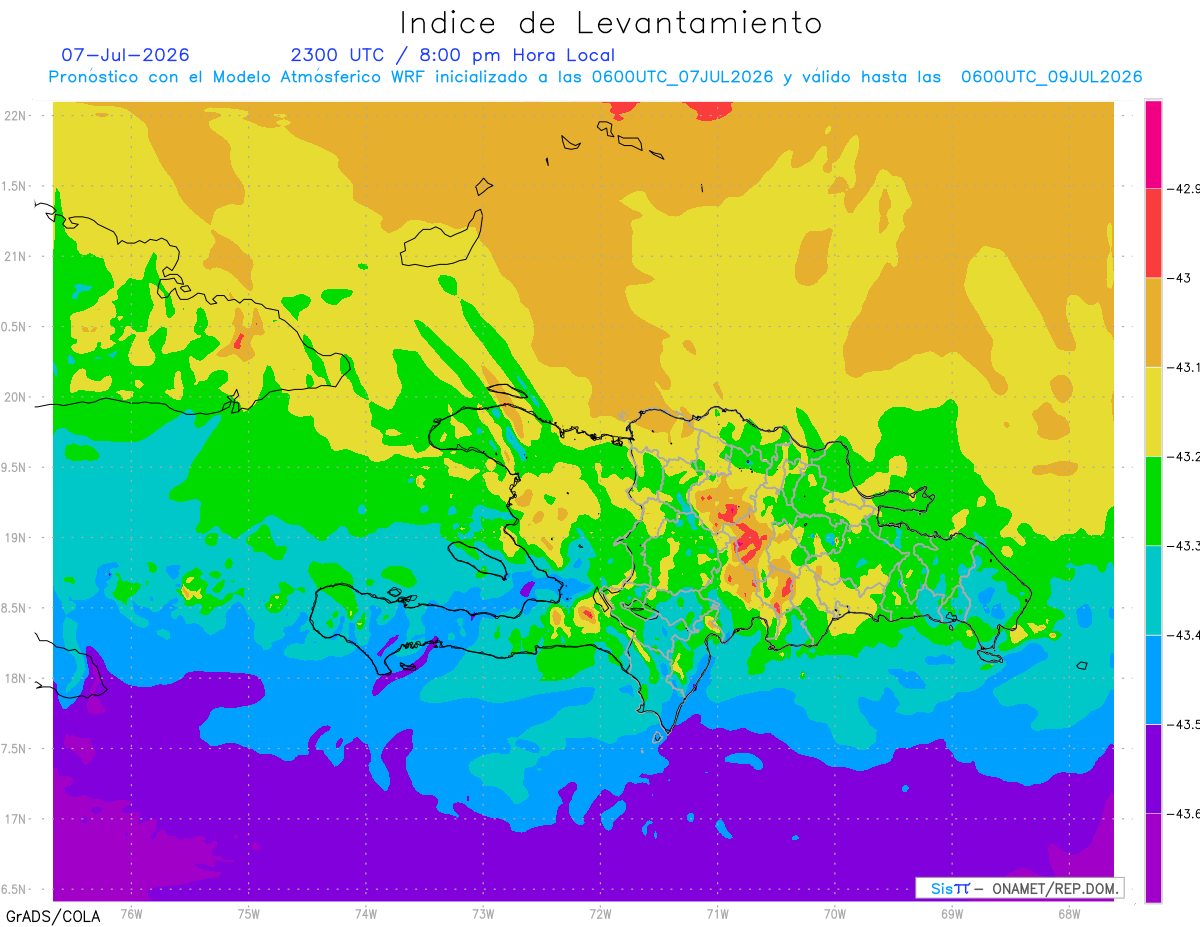Pick the teal legend swatch between -43.3 and -43.4
This screenshot has height=927, width=1200.
pos(1153,589)
